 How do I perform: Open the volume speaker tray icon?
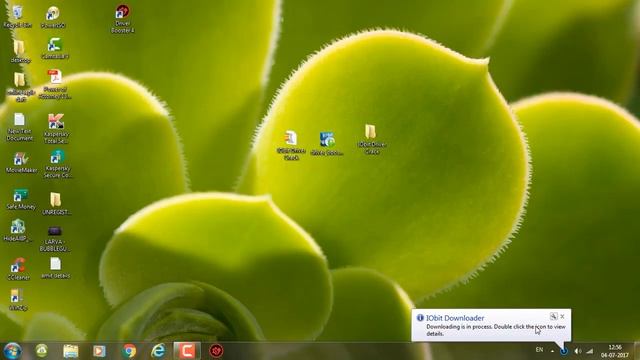(x=578, y=351)
